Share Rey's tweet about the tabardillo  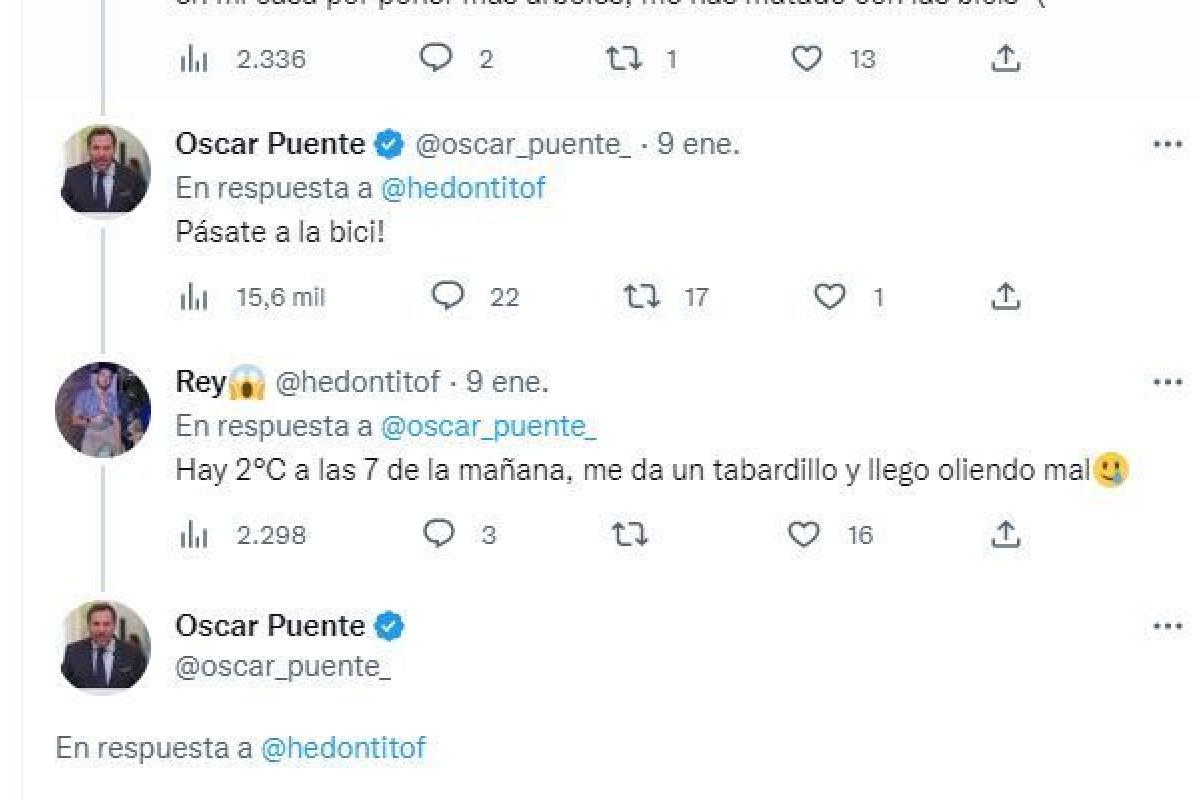point(1005,535)
